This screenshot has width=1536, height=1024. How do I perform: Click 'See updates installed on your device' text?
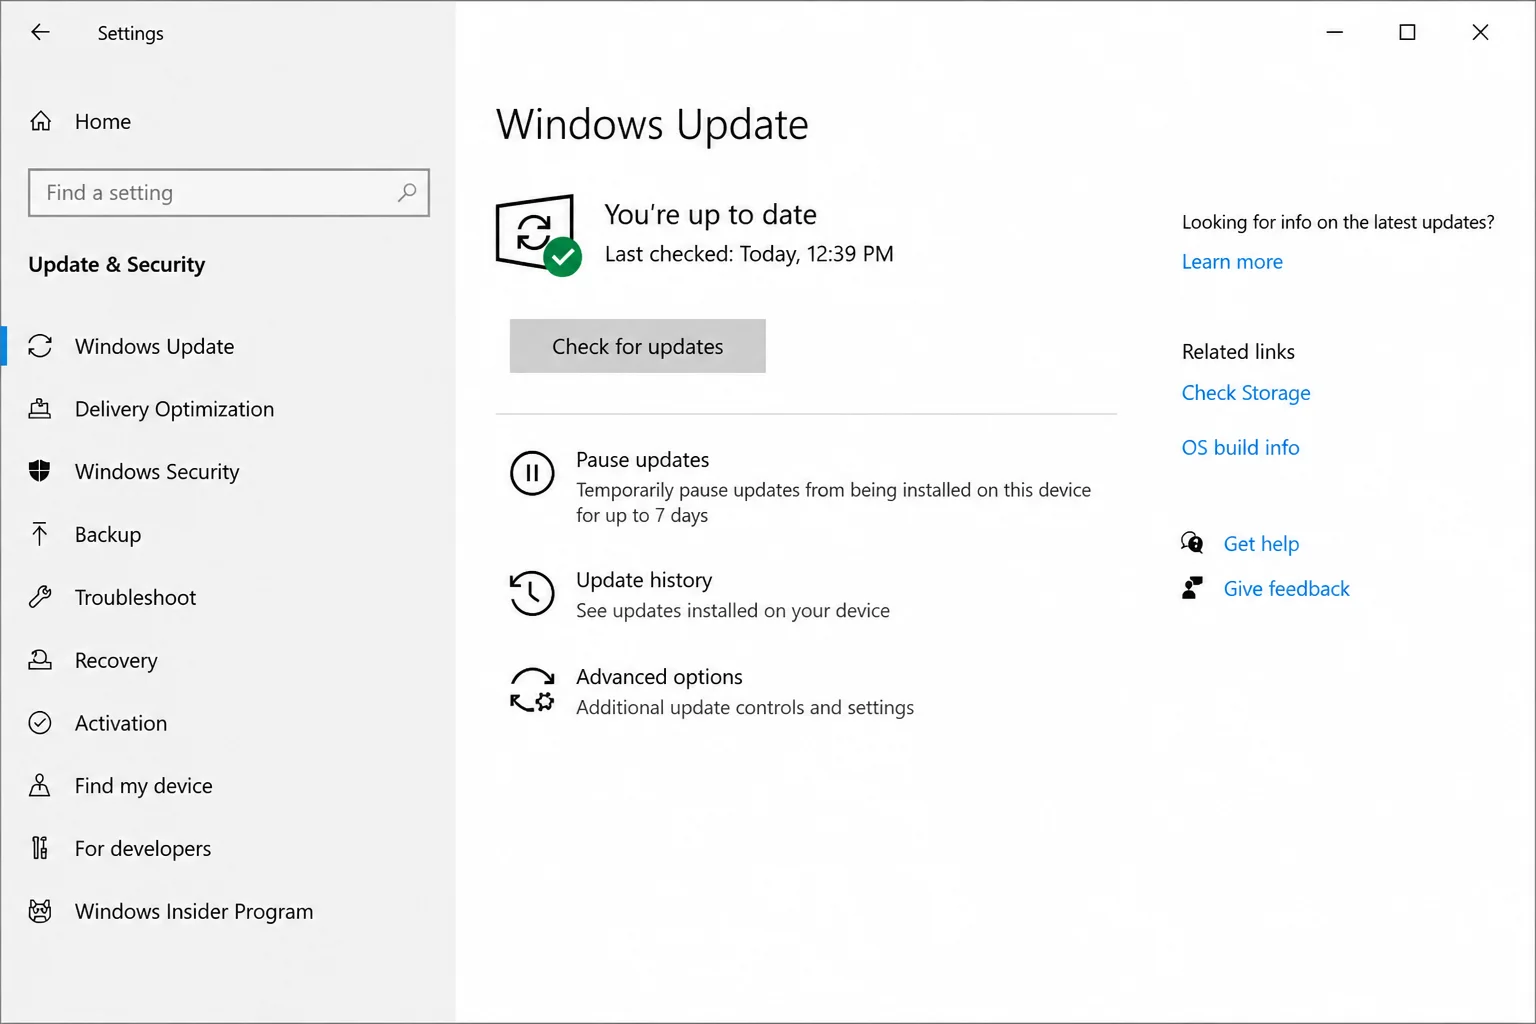pyautogui.click(x=733, y=610)
